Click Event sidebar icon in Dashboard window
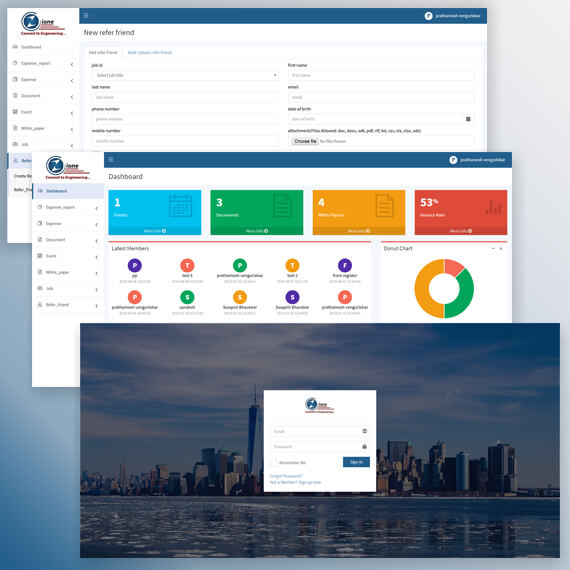The height and width of the screenshot is (570, 570). (40, 256)
